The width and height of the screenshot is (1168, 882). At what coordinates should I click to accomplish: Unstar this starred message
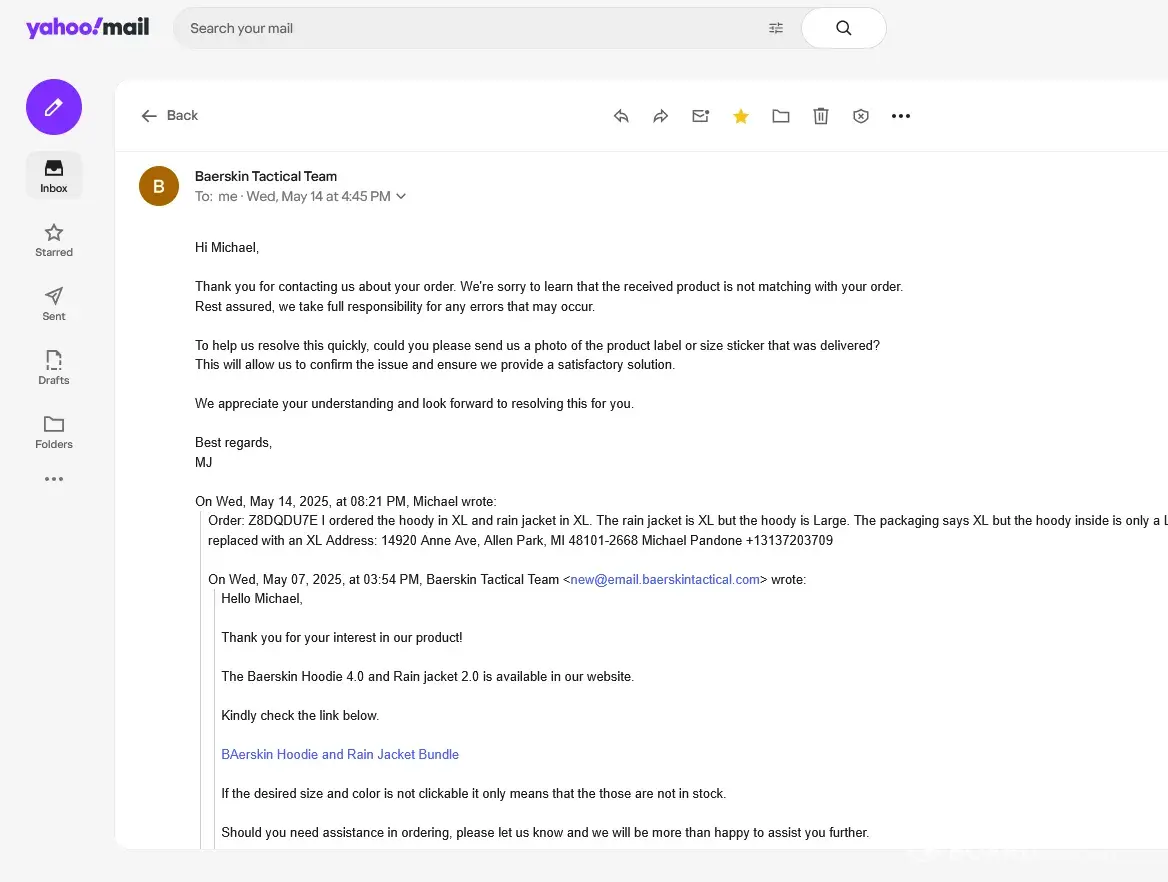click(741, 116)
